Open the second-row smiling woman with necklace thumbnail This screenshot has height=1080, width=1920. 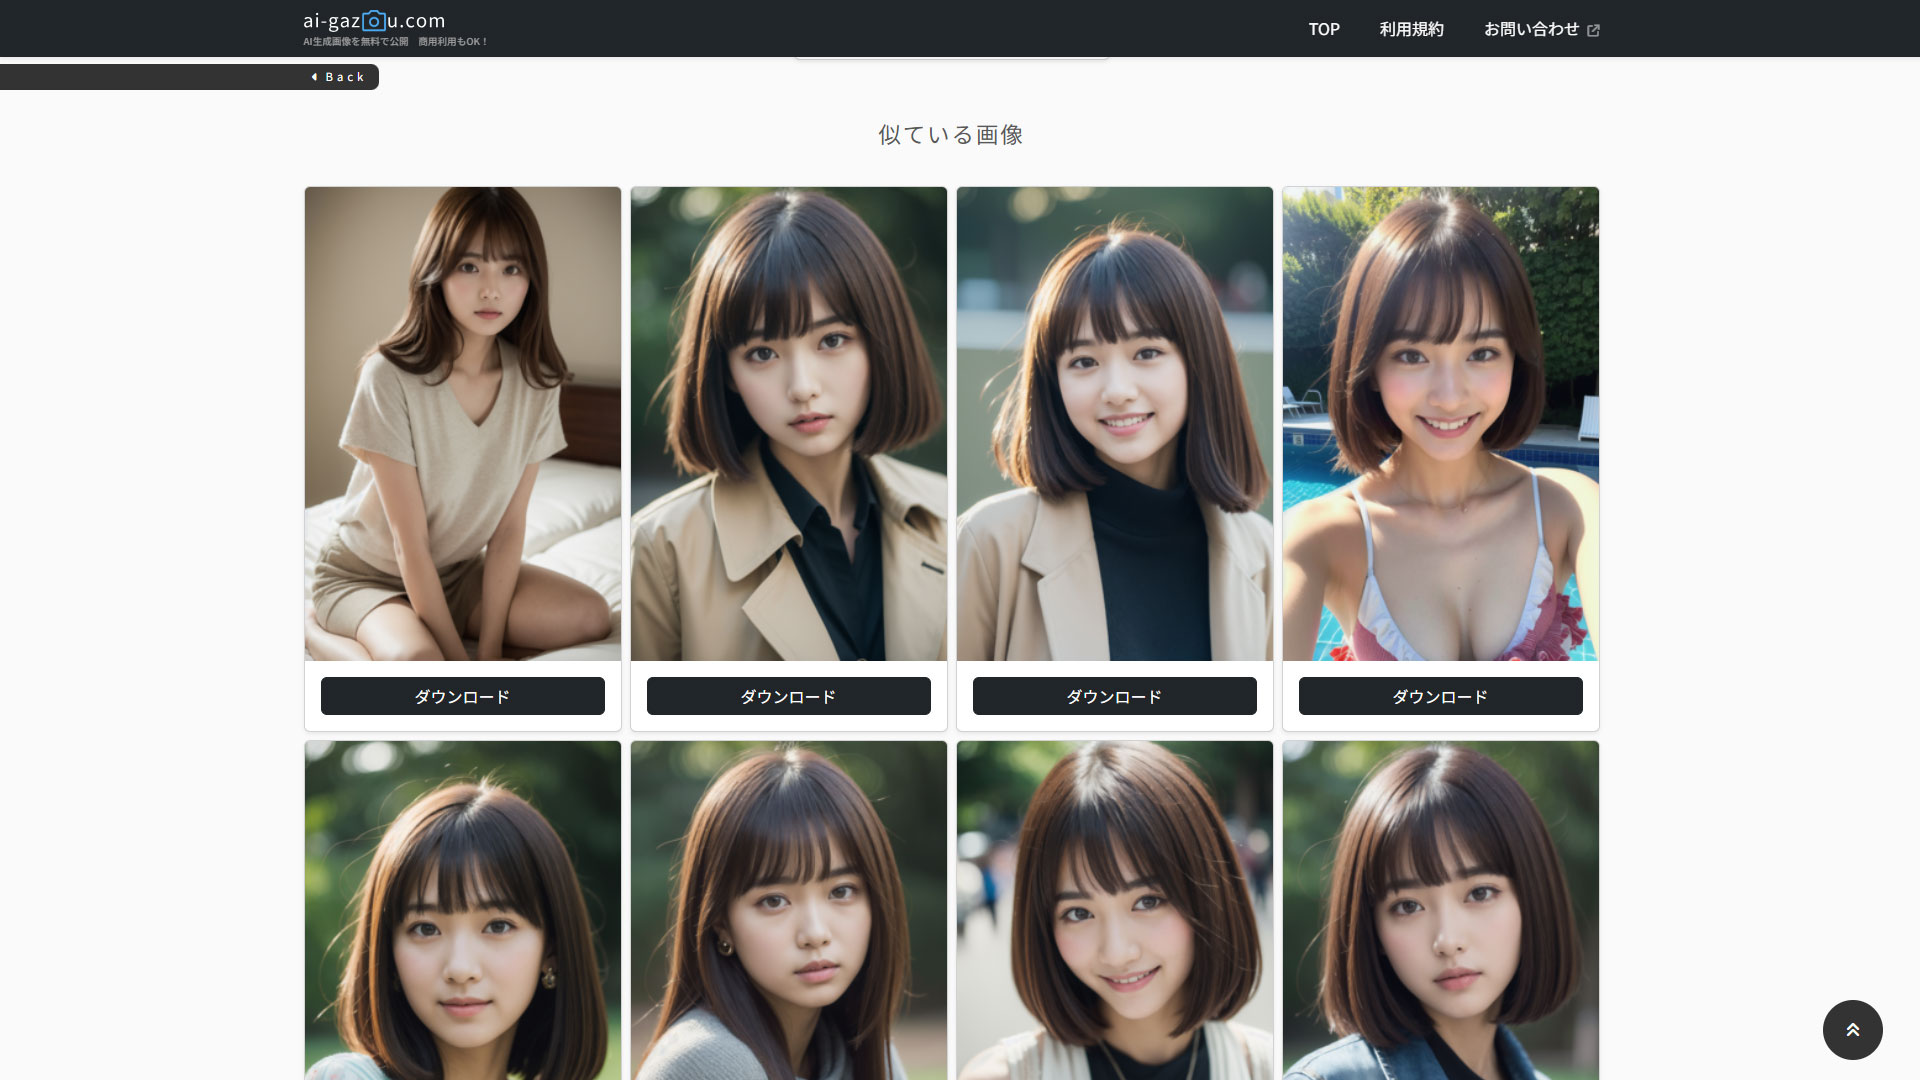click(1115, 910)
